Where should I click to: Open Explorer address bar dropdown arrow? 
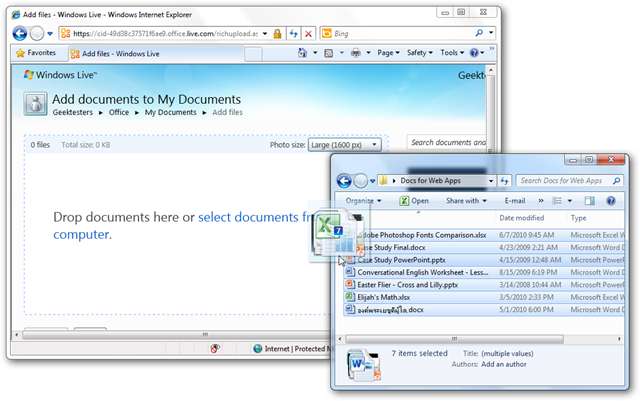[491, 181]
